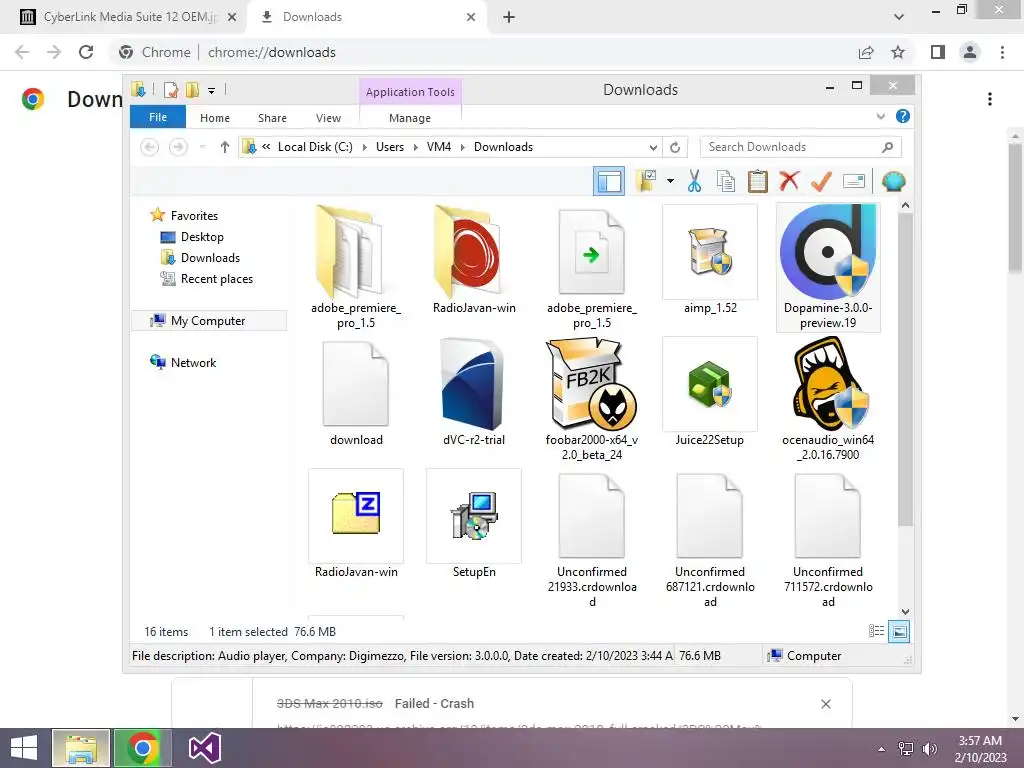Image resolution: width=1024 pixels, height=768 pixels.
Task: Click Properties icon in quick access toolbar
Action: point(171,89)
